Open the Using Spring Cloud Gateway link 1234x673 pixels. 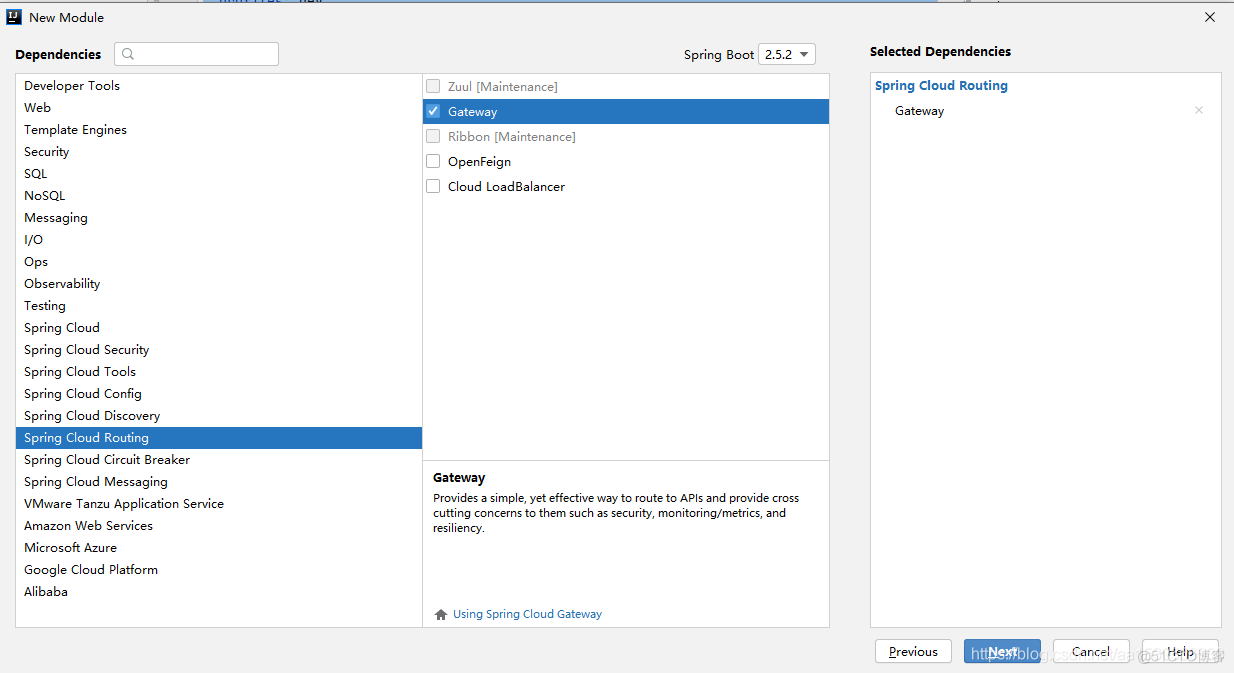pyautogui.click(x=527, y=614)
